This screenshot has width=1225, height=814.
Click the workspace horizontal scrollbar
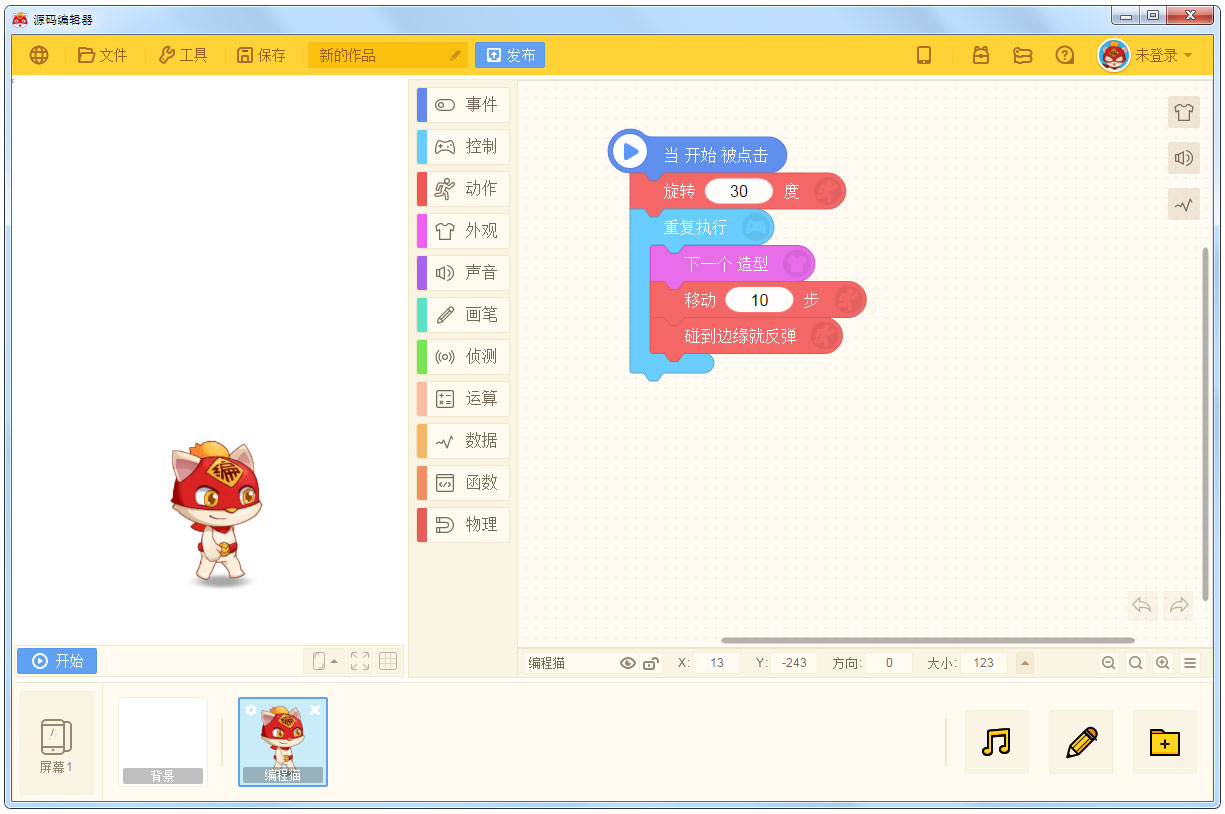927,641
